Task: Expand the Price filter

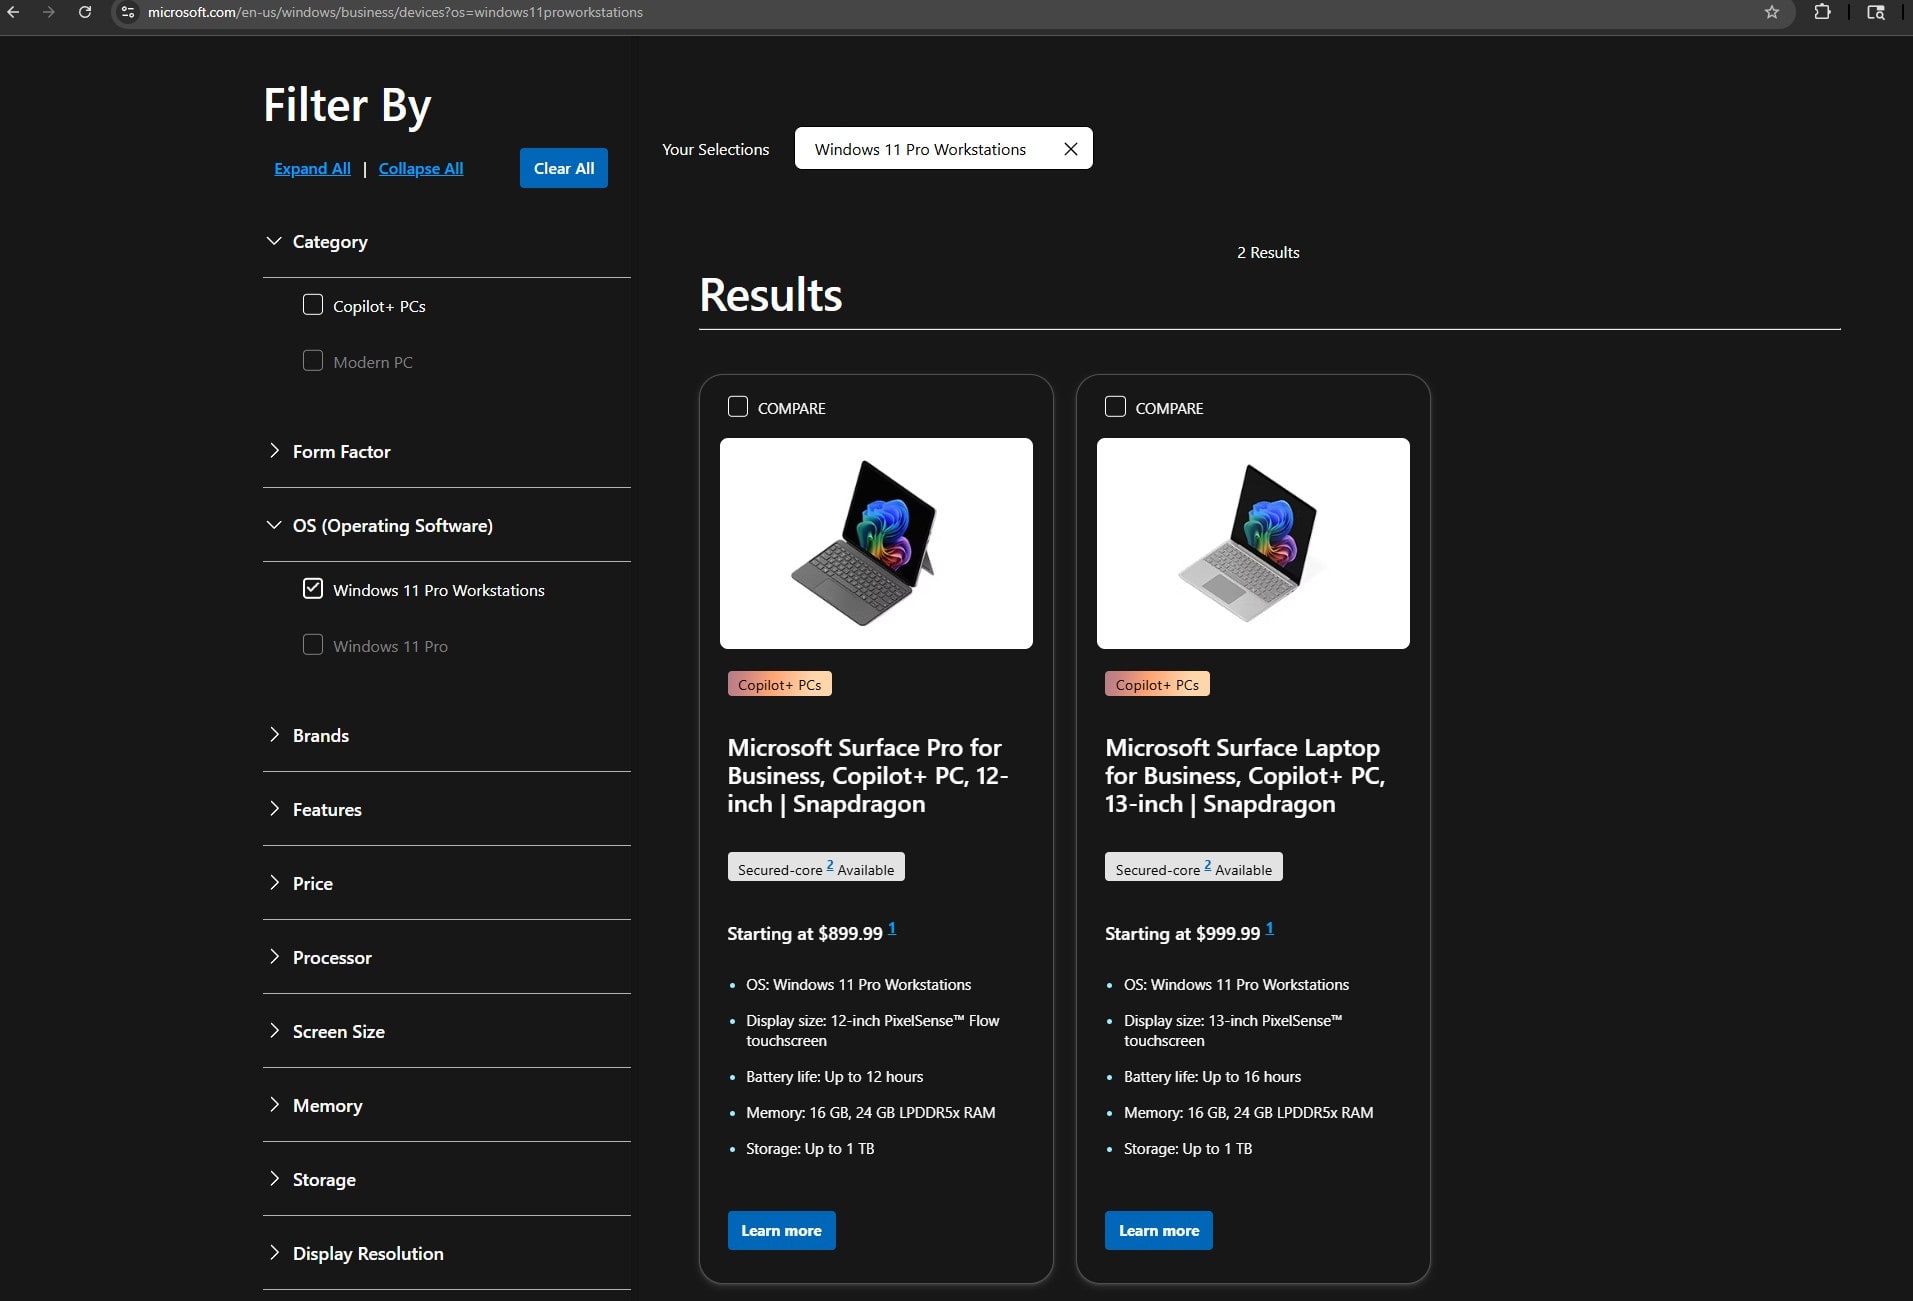Action: [274, 883]
